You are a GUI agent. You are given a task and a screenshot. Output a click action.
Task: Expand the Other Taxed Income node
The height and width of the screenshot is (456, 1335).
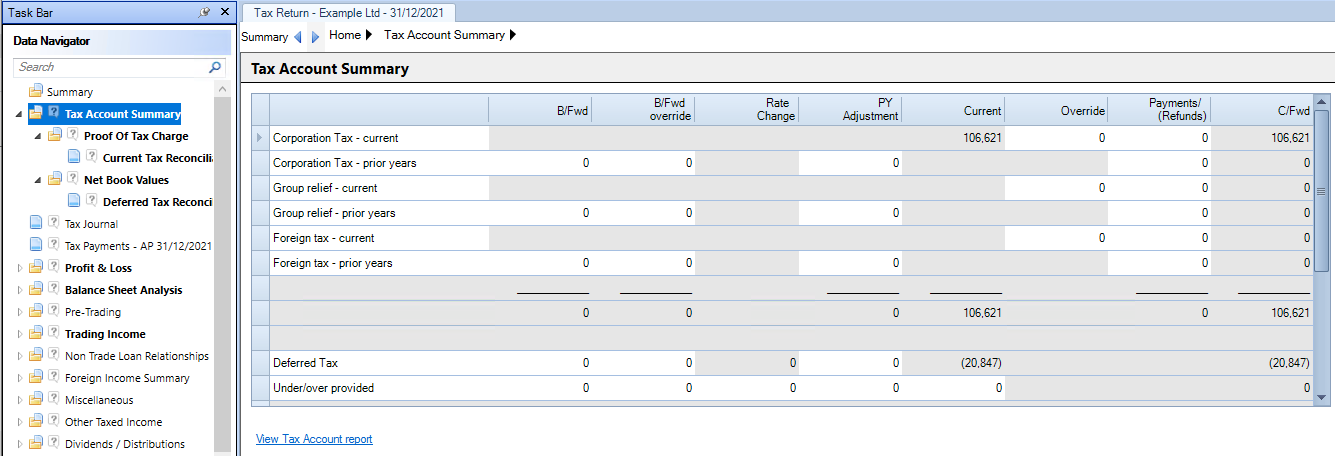(20, 421)
